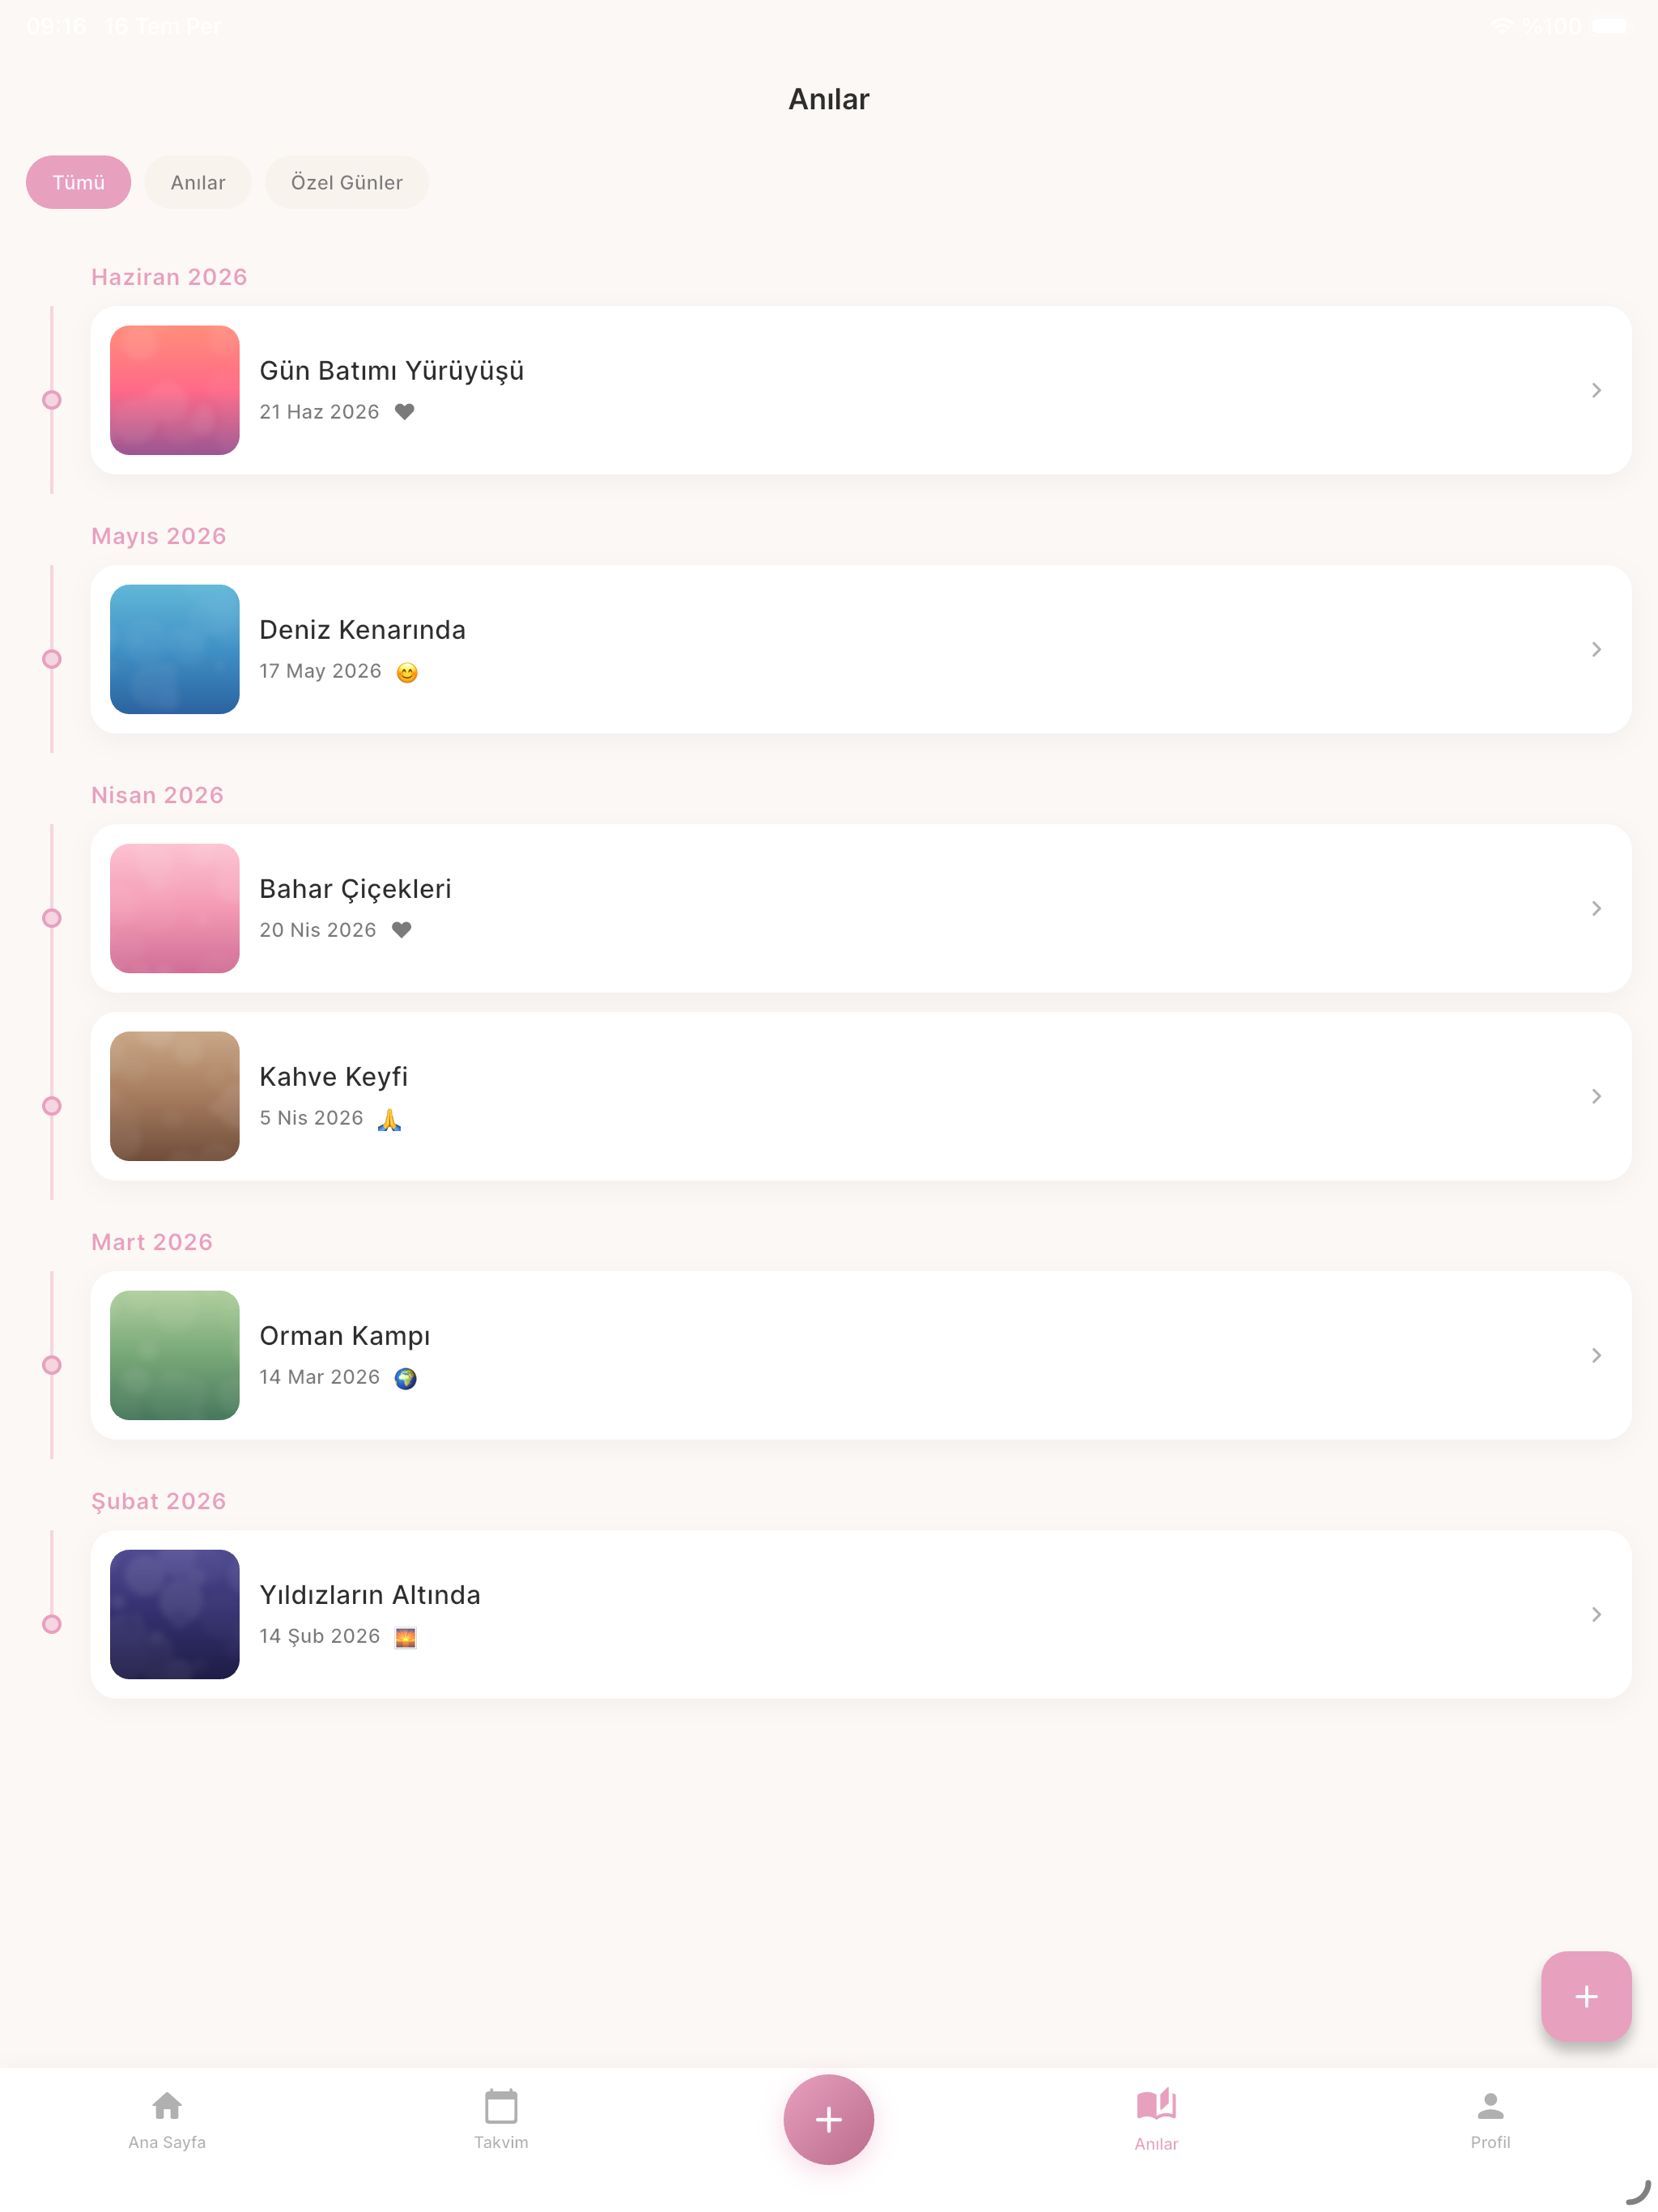Screen dimensions: 1658x2212
Task: Click the purple Yıldızların Altında thumbnail
Action: pyautogui.click(x=175, y=1614)
